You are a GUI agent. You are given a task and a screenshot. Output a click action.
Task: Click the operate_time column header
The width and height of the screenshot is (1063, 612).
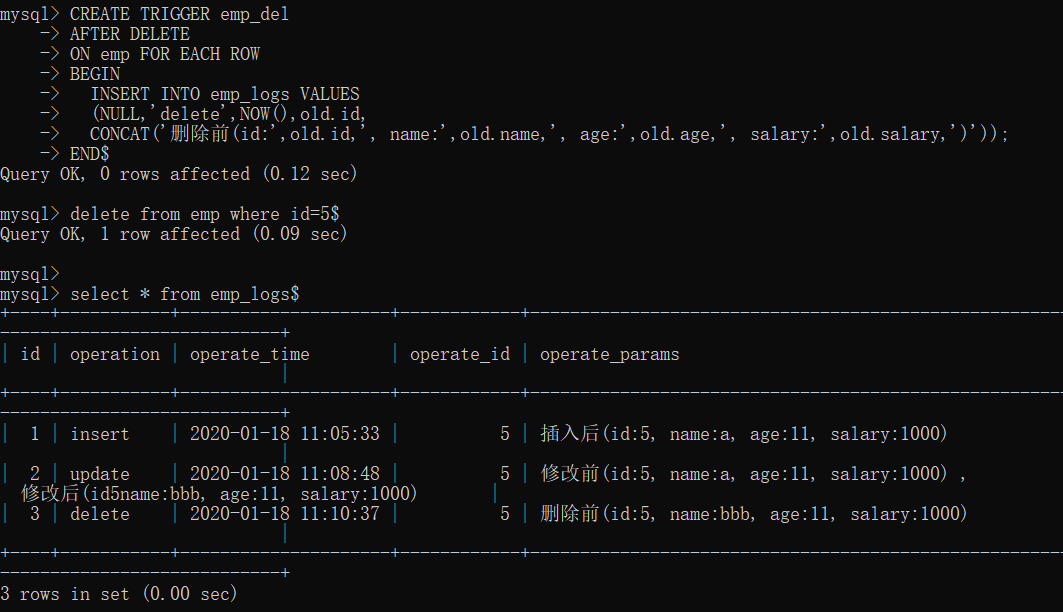click(x=249, y=354)
